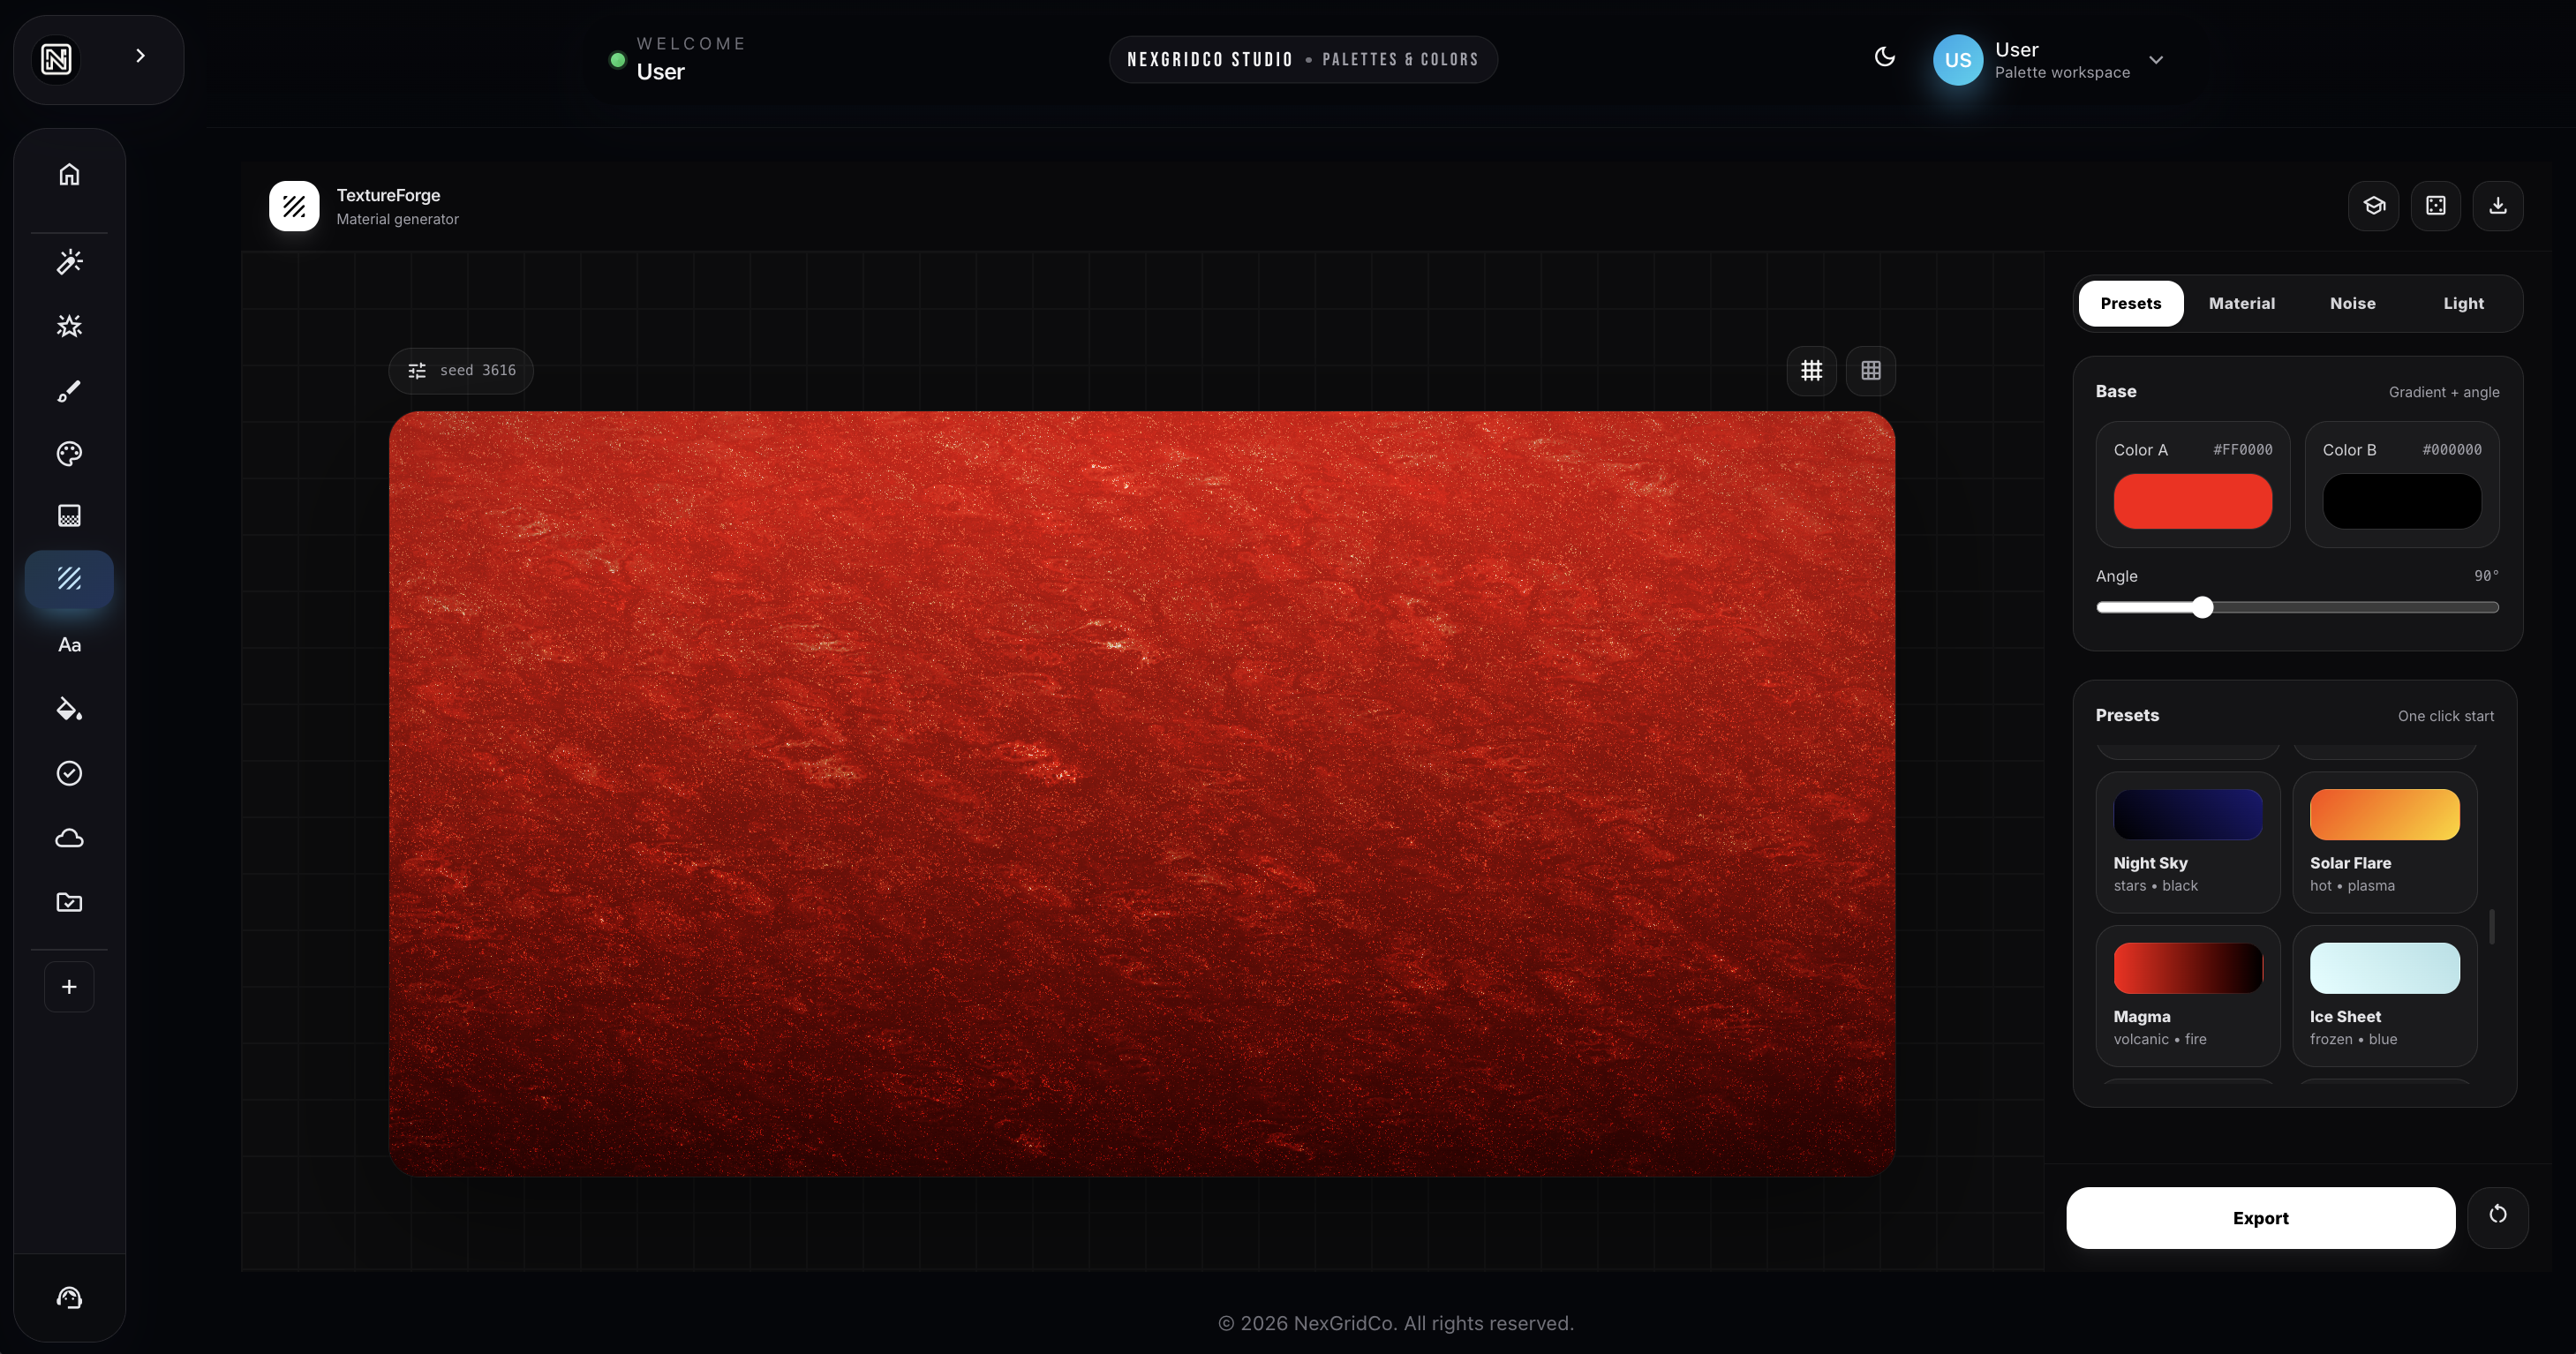The image size is (2576, 1354).
Task: Open the color palette tool
Action: [x=69, y=454]
